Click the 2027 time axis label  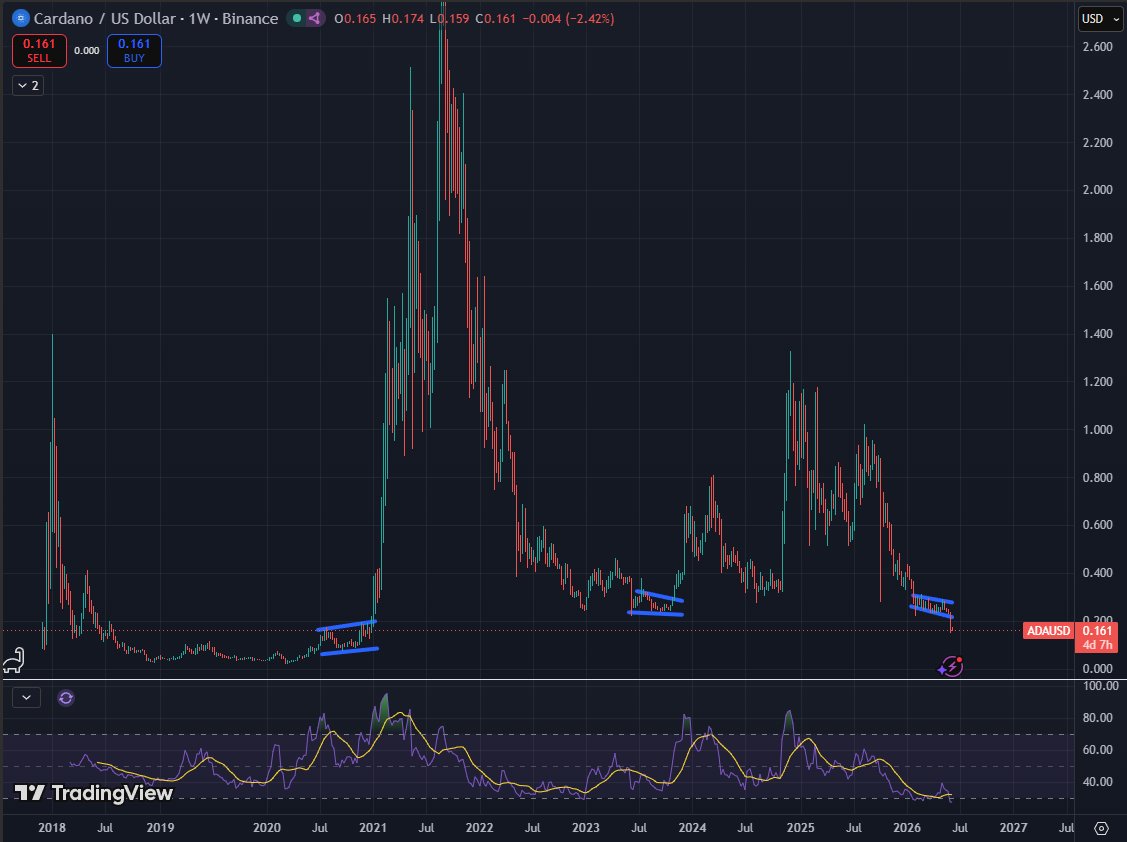coord(1013,828)
